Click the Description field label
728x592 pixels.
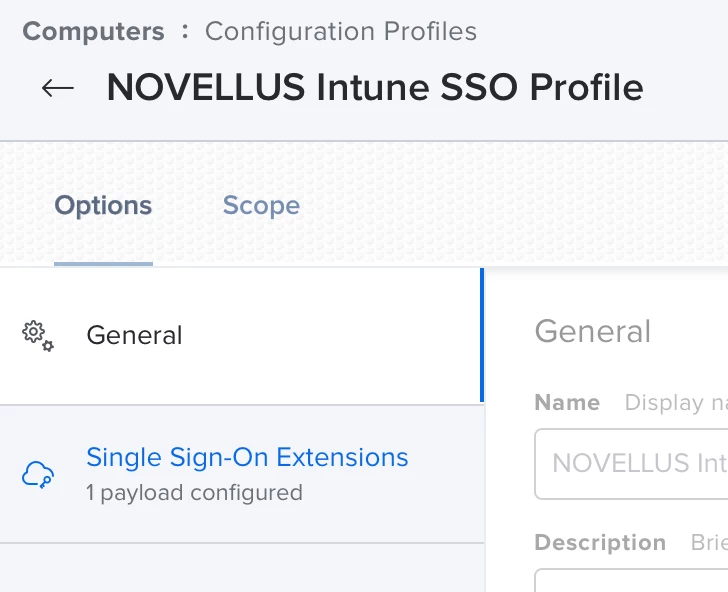point(600,542)
